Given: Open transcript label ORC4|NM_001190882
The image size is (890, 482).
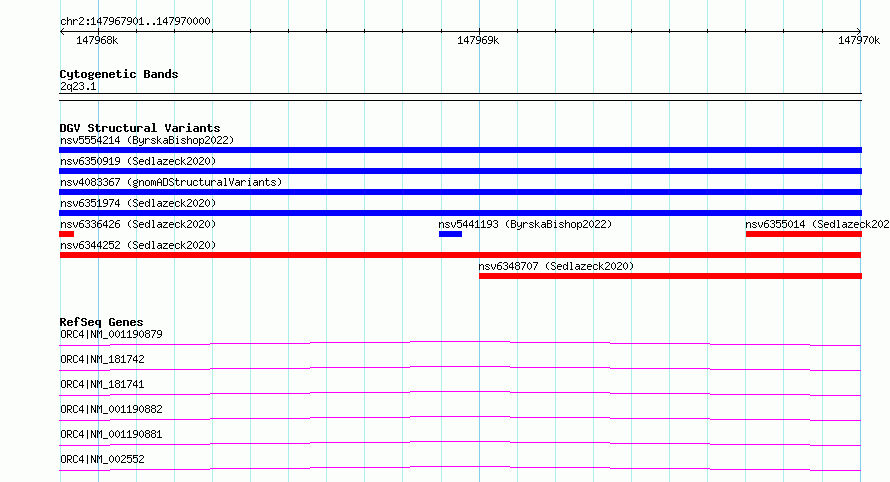Looking at the screenshot, I should (111, 409).
